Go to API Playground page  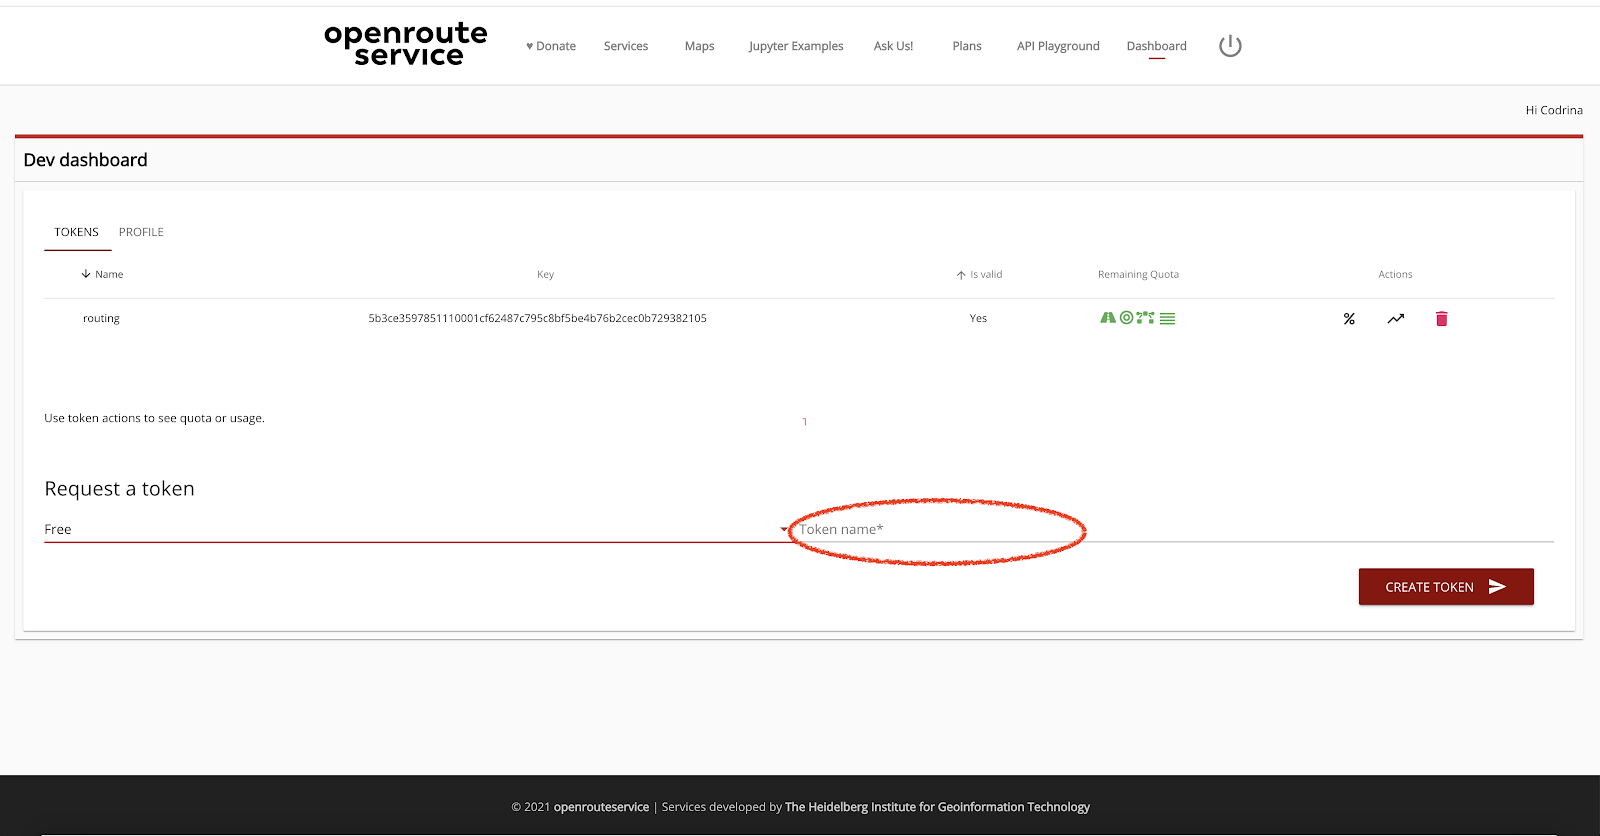coord(1058,46)
